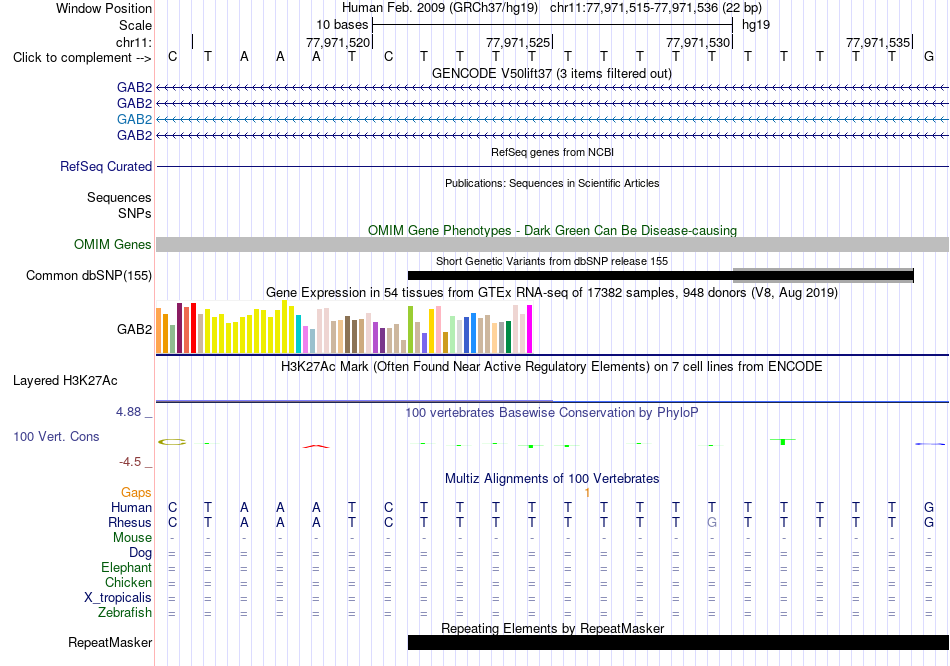
Task: Select the Zebrafish species label
Action: click(125, 613)
